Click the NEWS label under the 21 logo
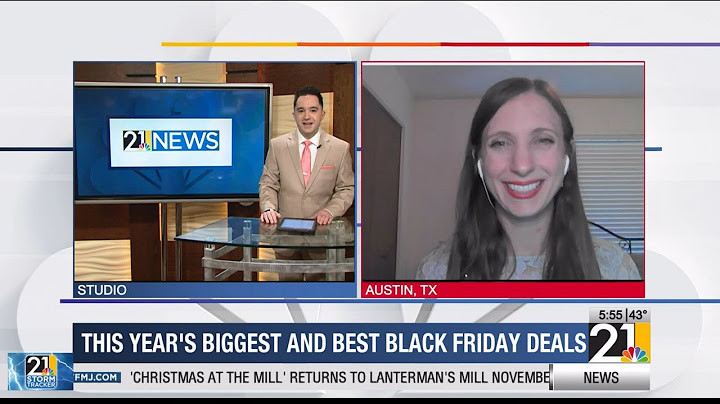 601,377
